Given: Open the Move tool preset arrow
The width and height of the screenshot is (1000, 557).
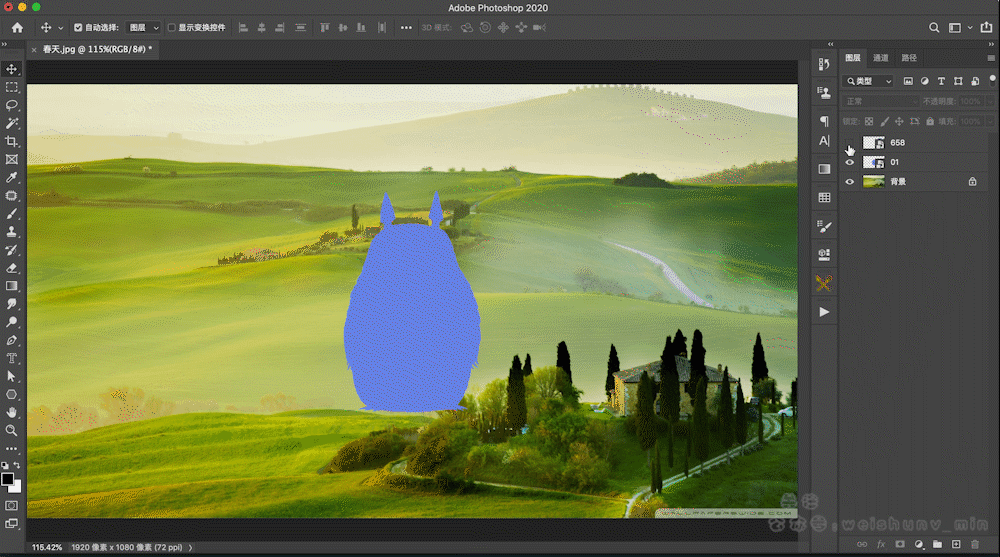Looking at the screenshot, I should (61, 28).
